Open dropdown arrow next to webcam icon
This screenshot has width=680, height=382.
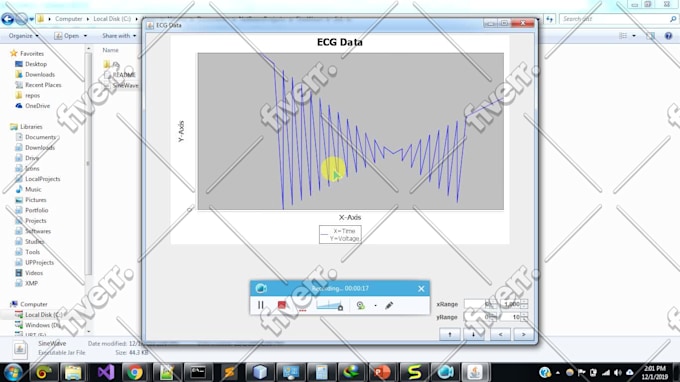(x=376, y=306)
